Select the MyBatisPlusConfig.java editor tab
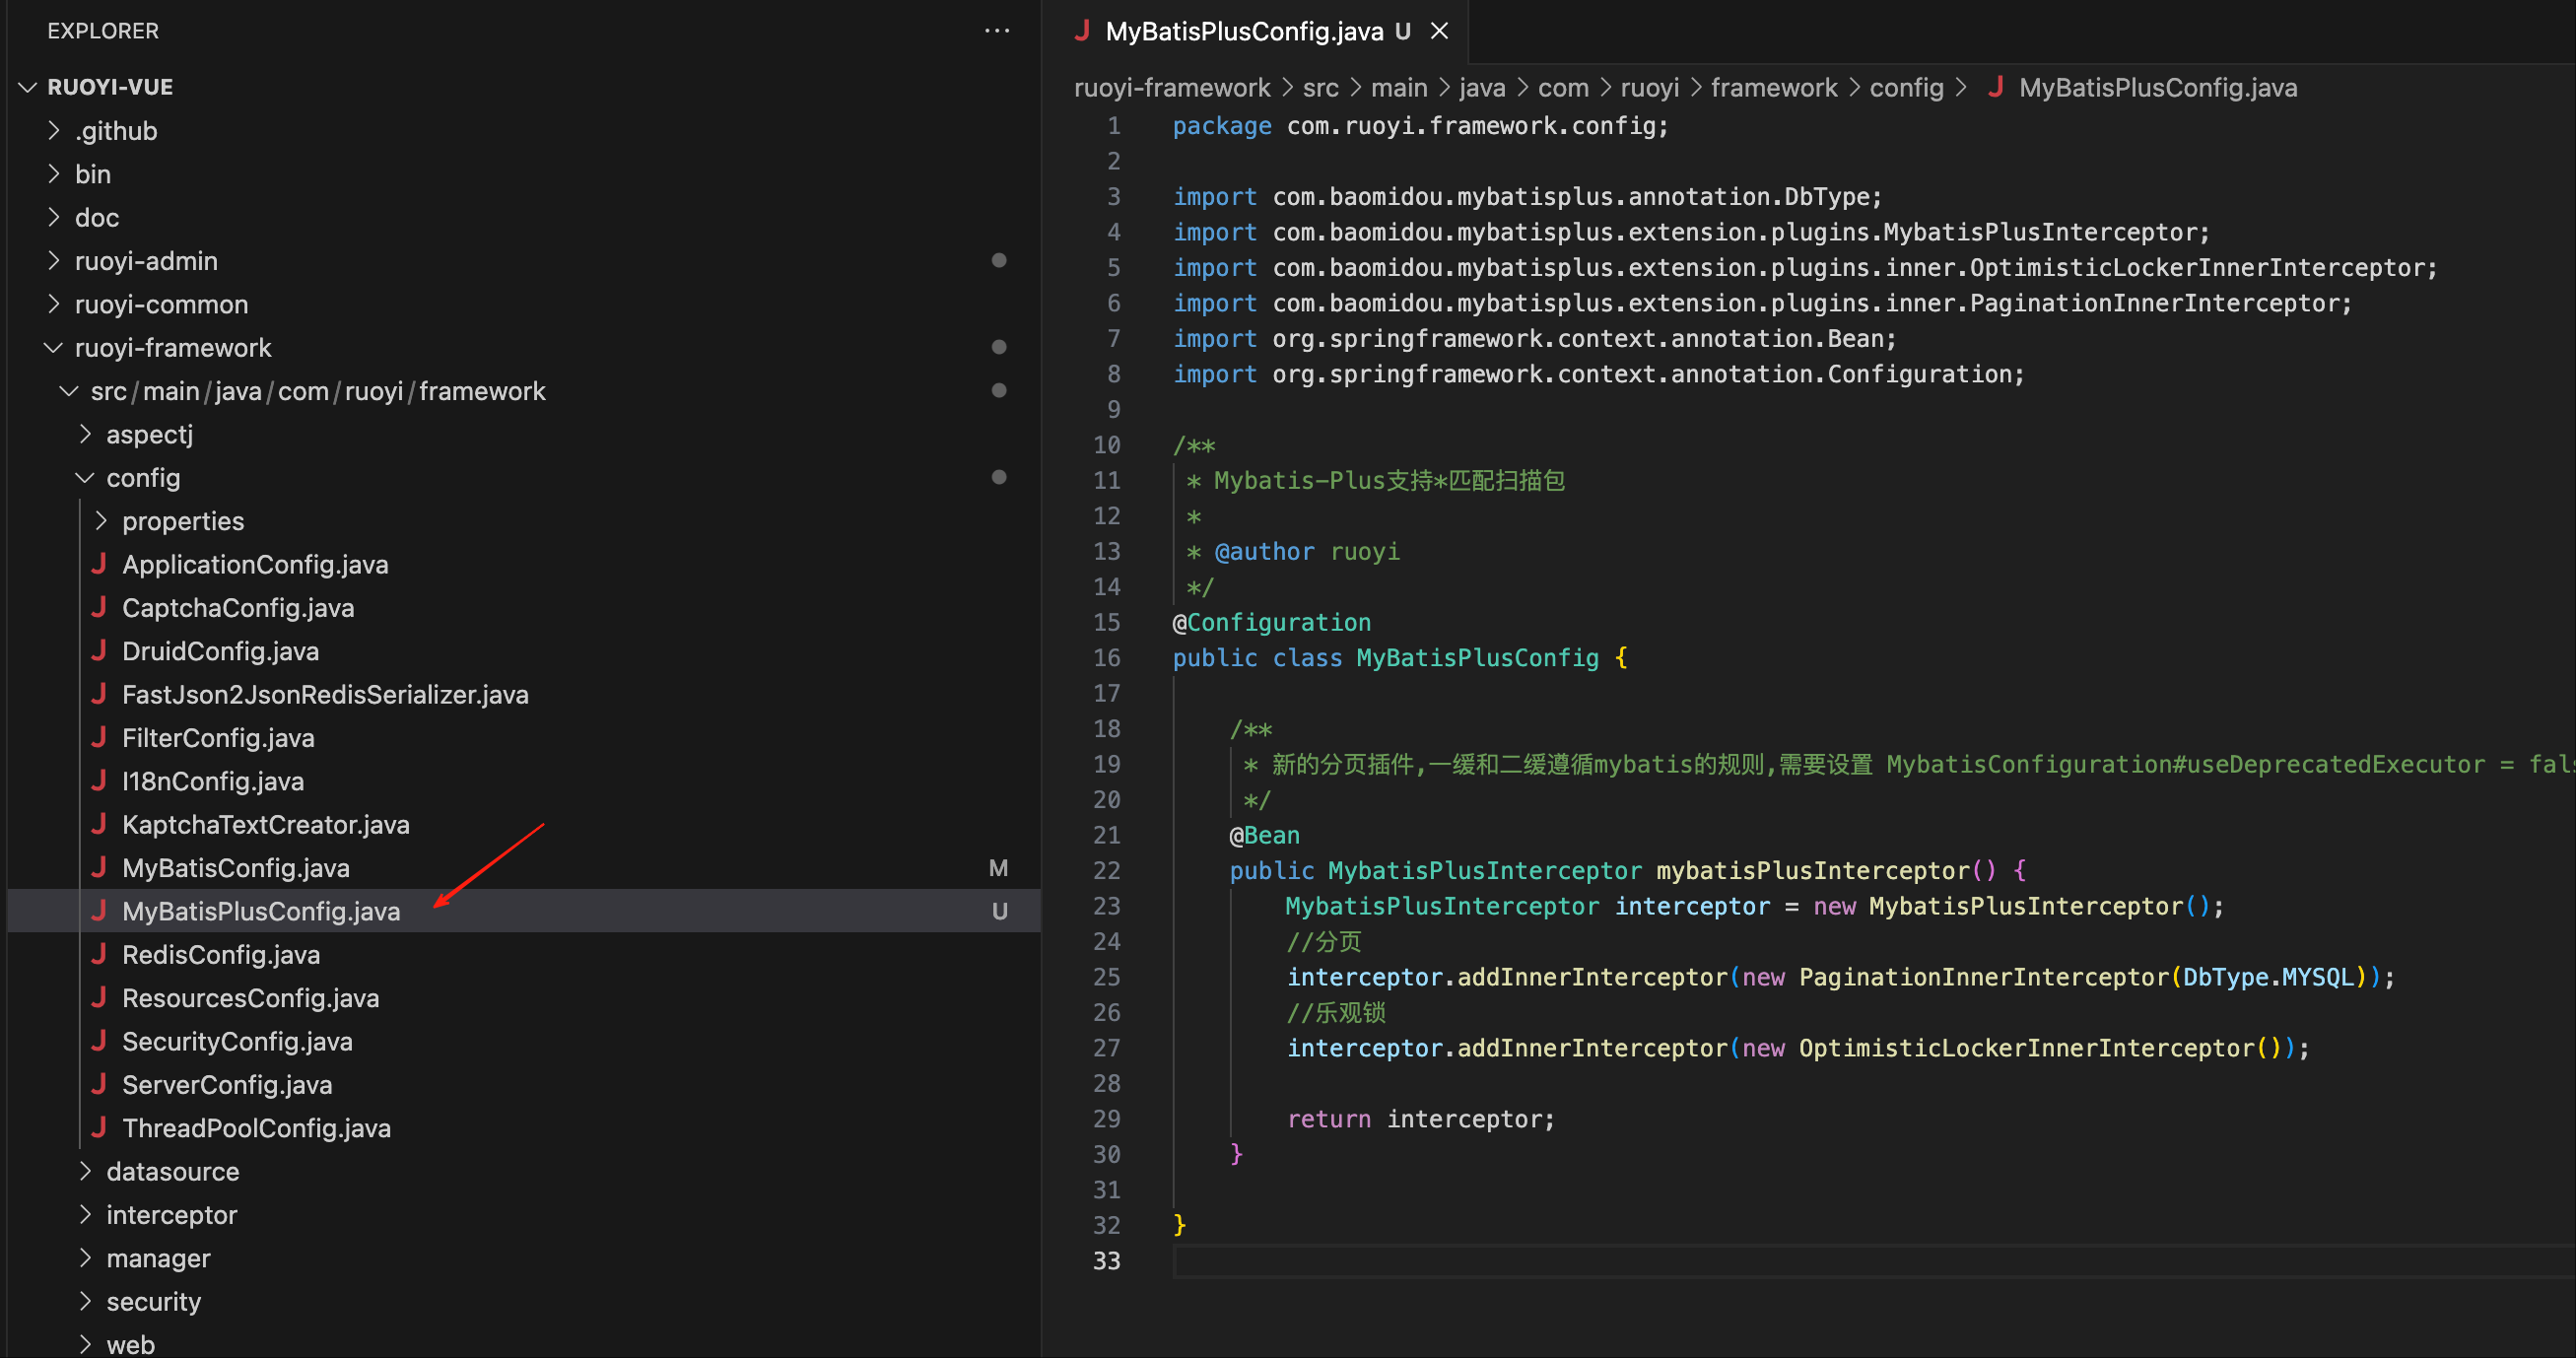2576x1358 pixels. (1243, 31)
